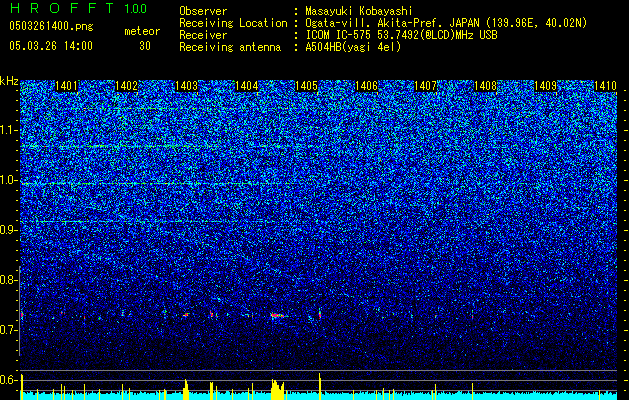This screenshot has height=400, width=629.
Task: Click the kHz axis unit label
Action: point(9,81)
